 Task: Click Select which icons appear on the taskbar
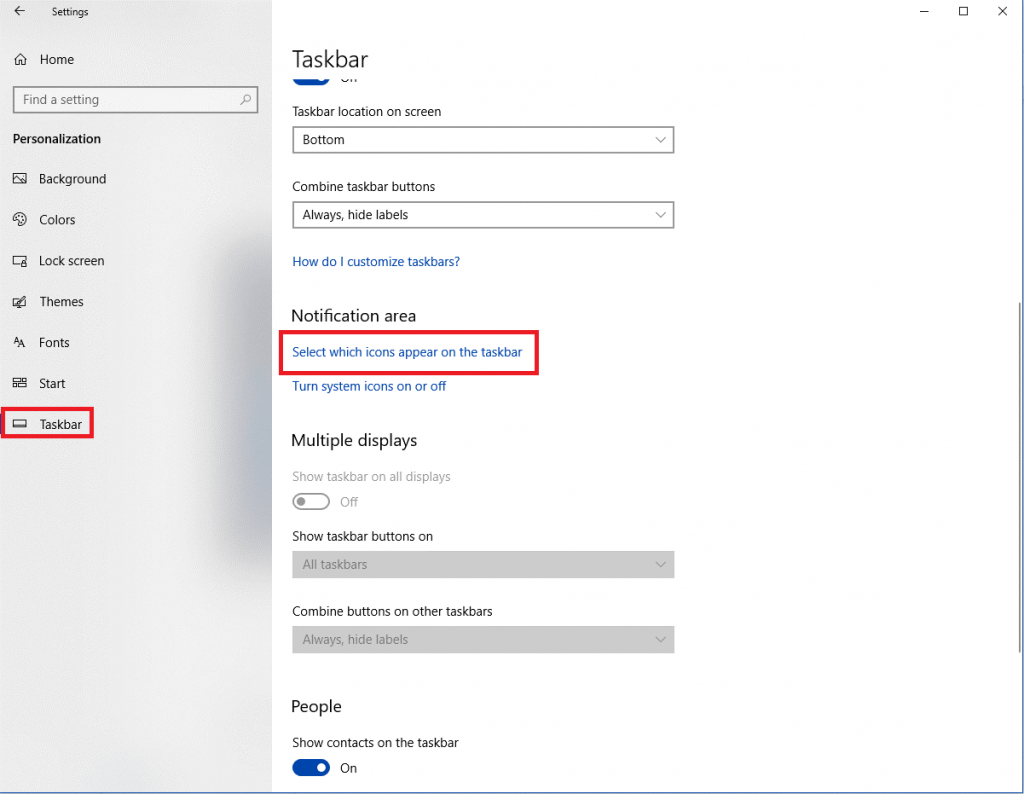[407, 353]
